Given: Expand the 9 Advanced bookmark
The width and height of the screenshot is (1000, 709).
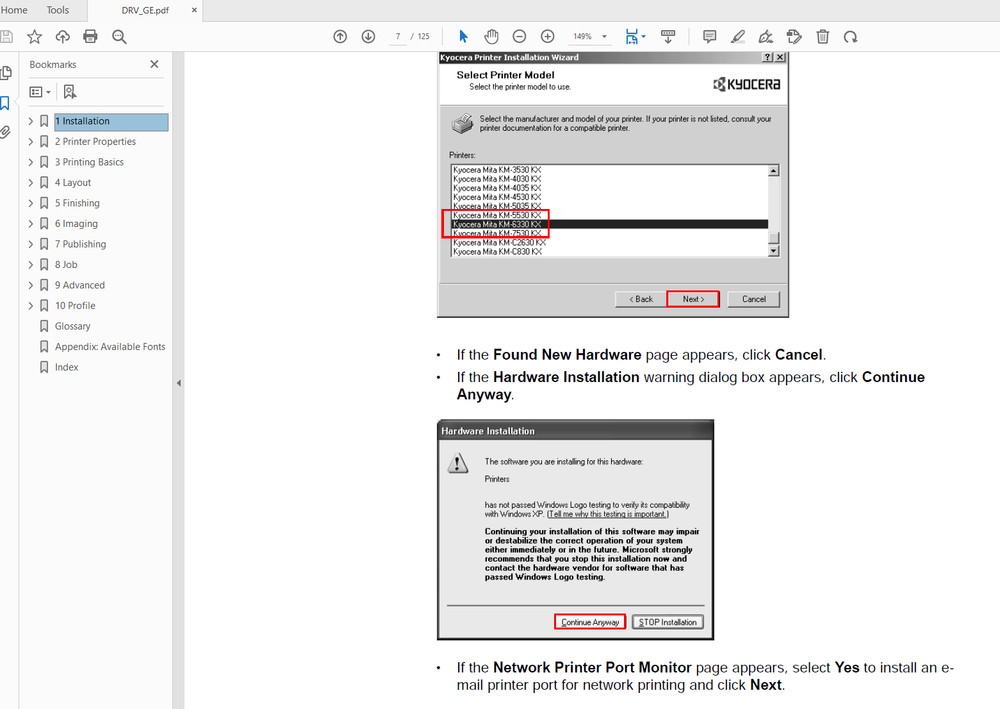Looking at the screenshot, I should click(31, 285).
